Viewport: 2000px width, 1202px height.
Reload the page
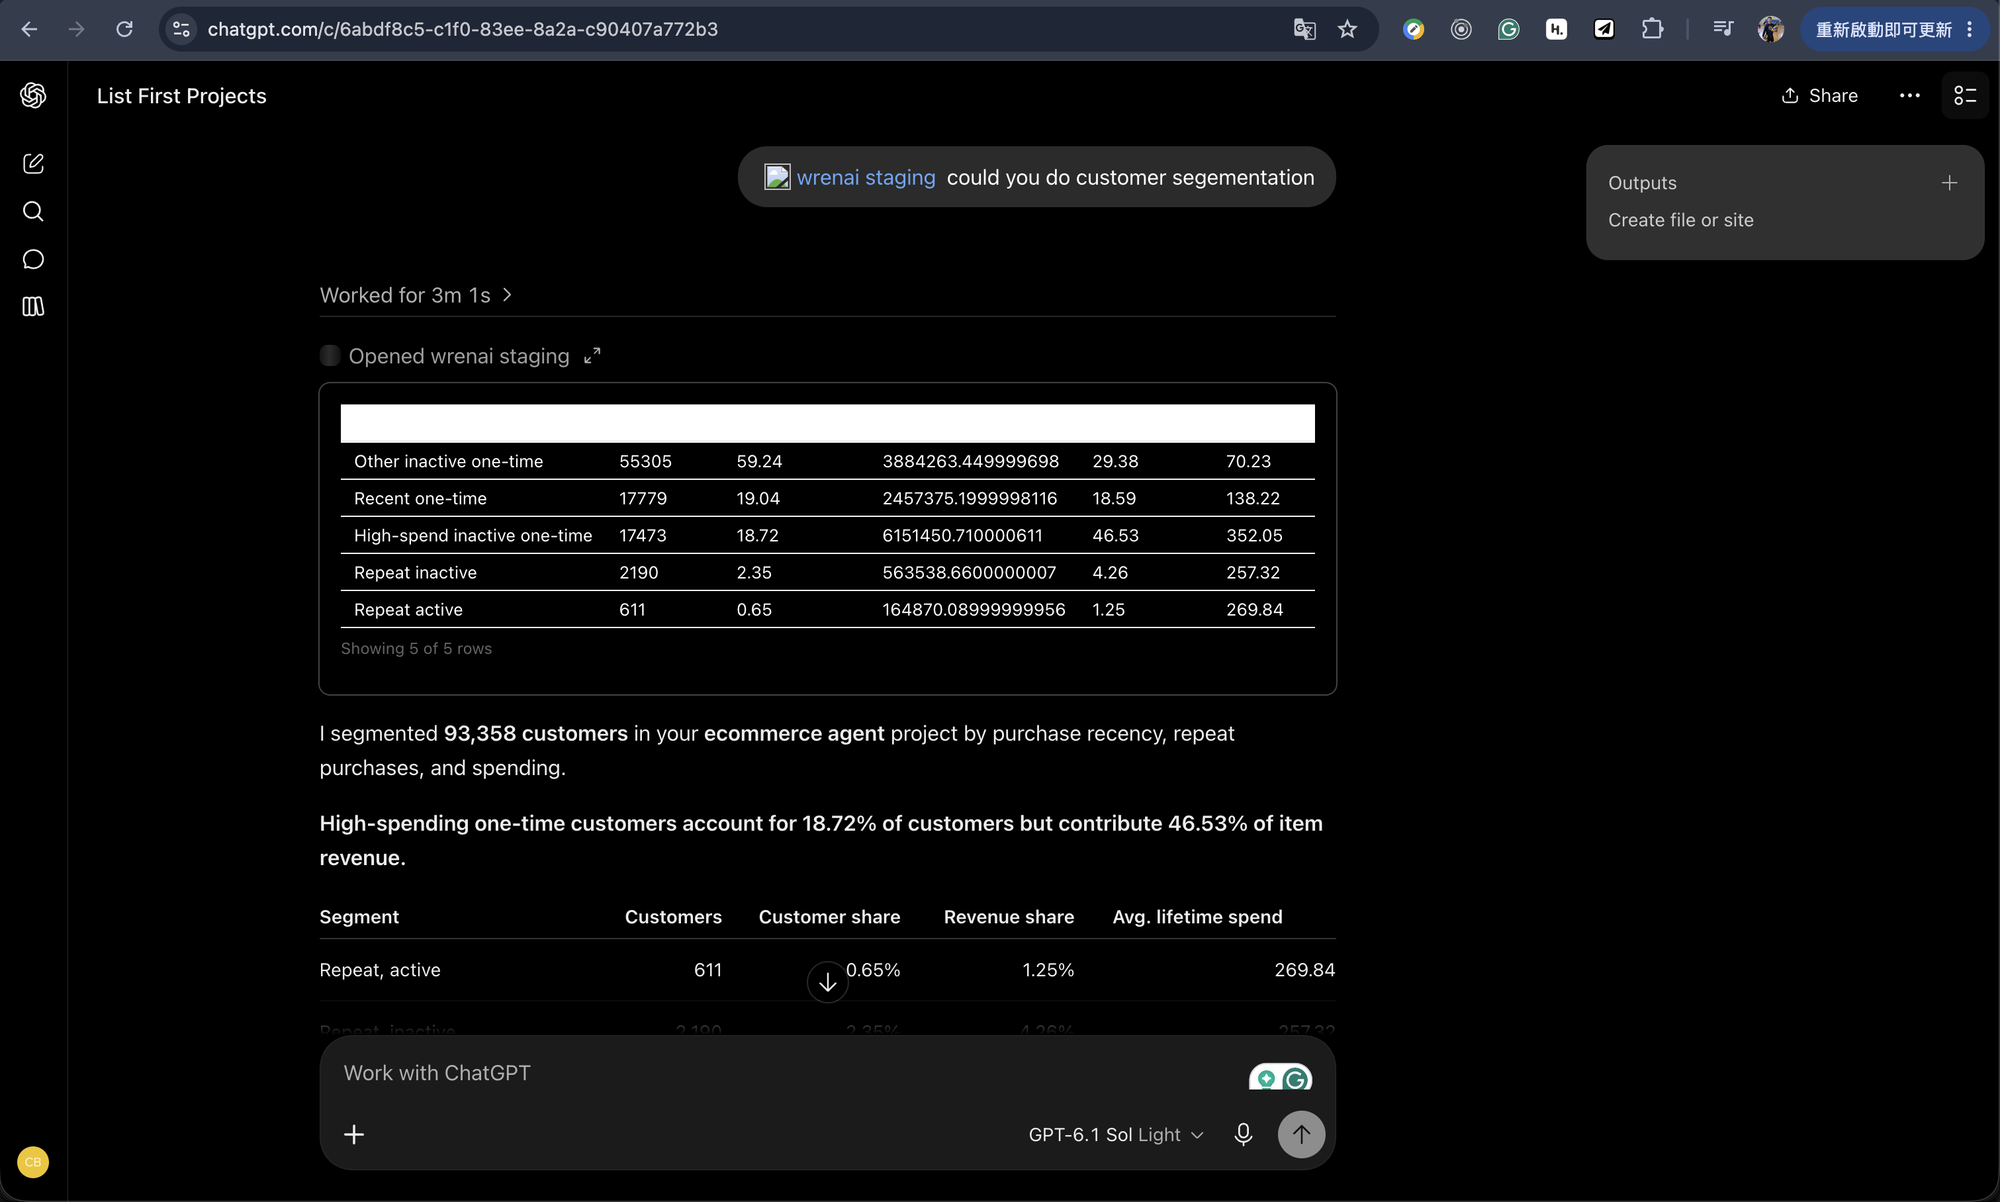click(124, 29)
